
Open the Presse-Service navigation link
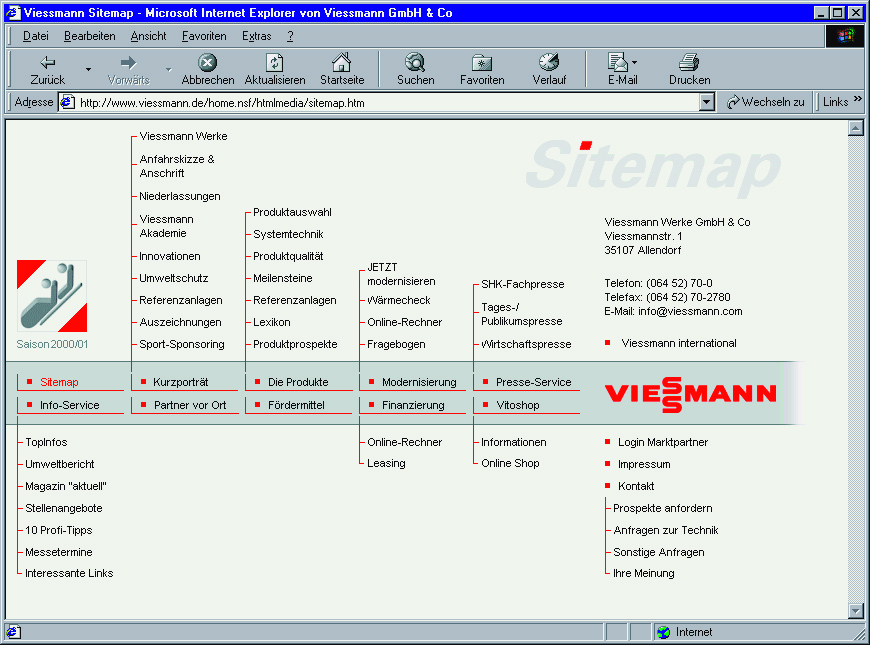pyautogui.click(x=533, y=382)
